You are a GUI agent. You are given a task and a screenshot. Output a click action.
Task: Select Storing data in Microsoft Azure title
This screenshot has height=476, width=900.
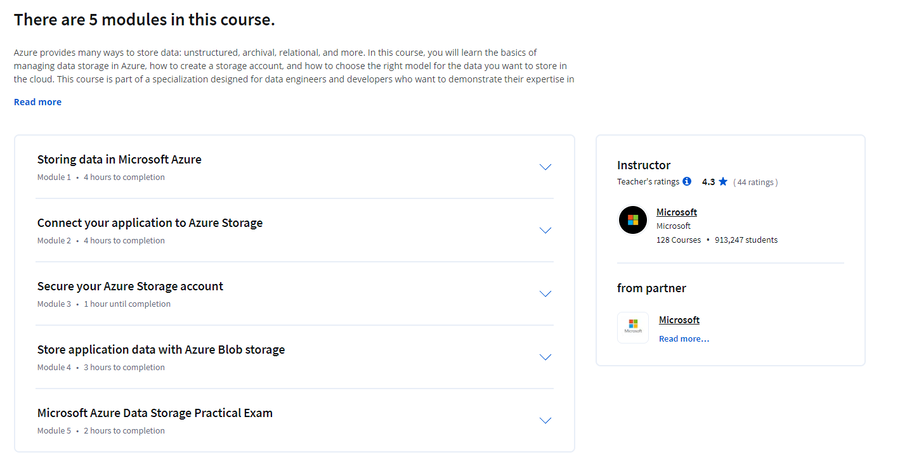point(119,159)
